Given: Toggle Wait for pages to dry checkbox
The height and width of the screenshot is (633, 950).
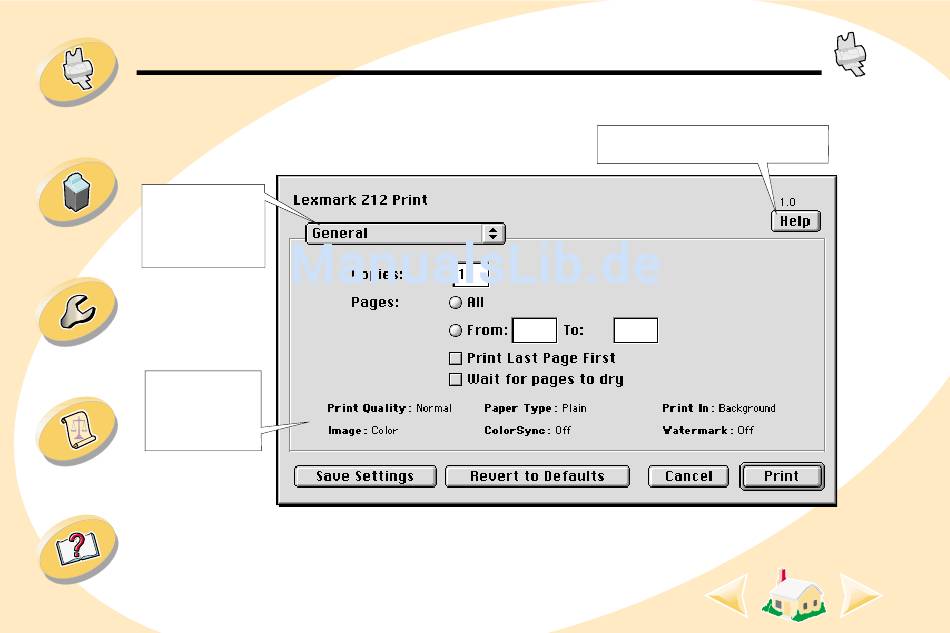Looking at the screenshot, I should tap(455, 380).
